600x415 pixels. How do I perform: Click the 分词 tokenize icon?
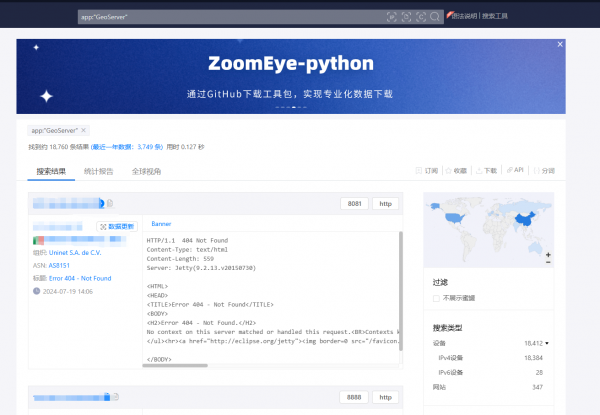543,171
